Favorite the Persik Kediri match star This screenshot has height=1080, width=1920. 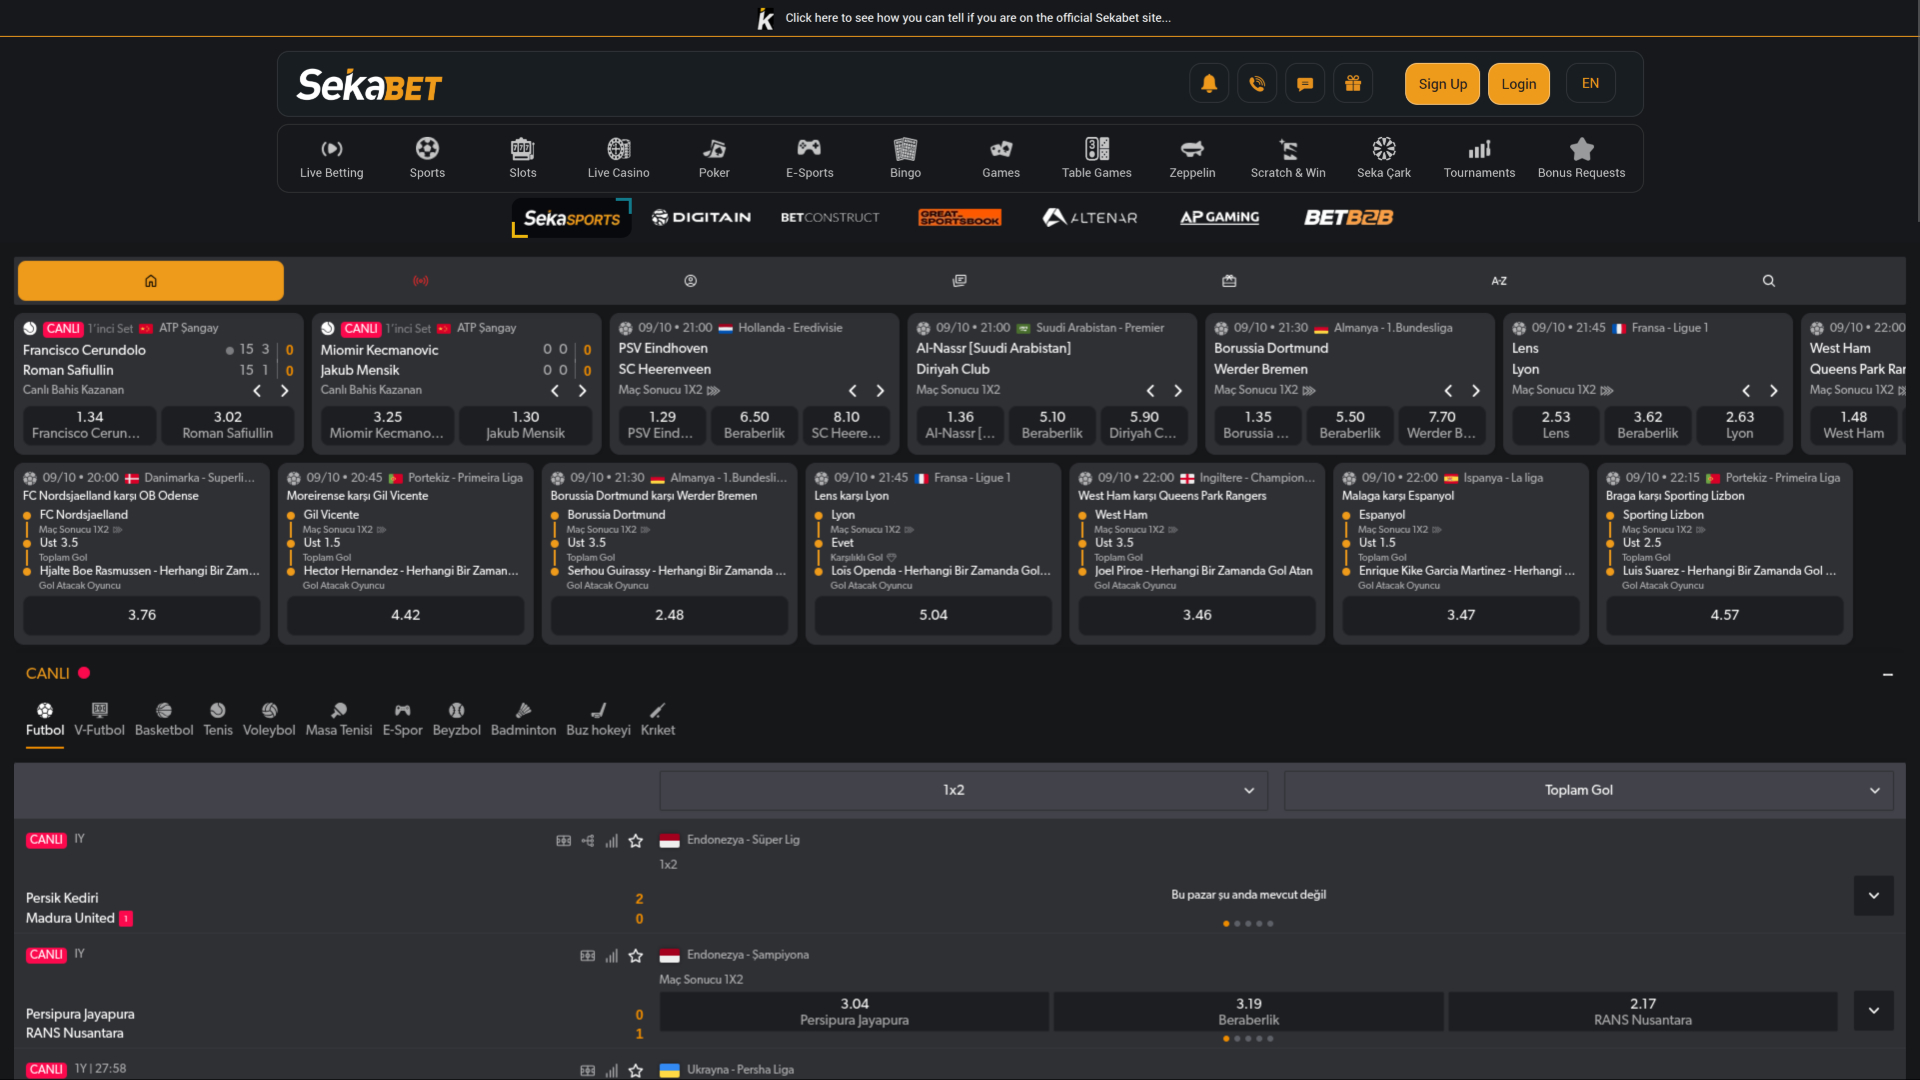636,841
